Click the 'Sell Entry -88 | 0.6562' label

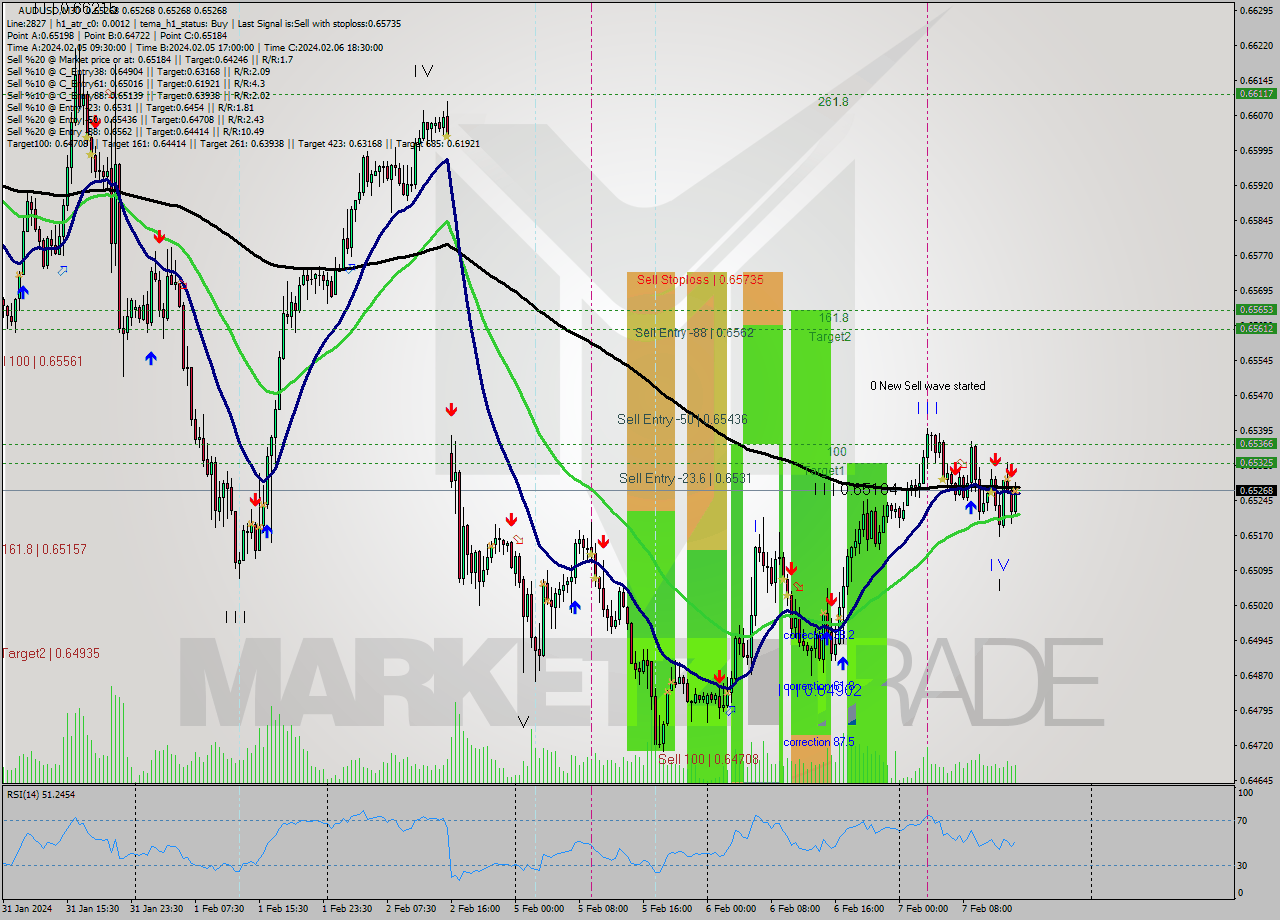tap(694, 333)
